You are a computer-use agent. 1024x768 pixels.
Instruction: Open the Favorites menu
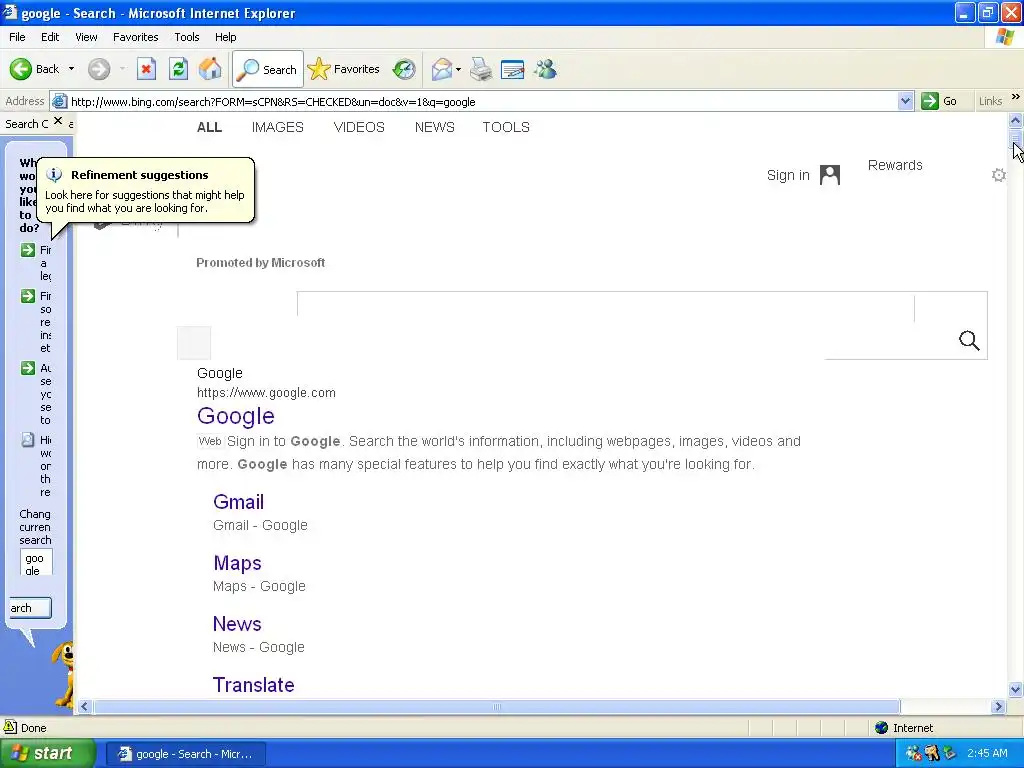click(136, 37)
